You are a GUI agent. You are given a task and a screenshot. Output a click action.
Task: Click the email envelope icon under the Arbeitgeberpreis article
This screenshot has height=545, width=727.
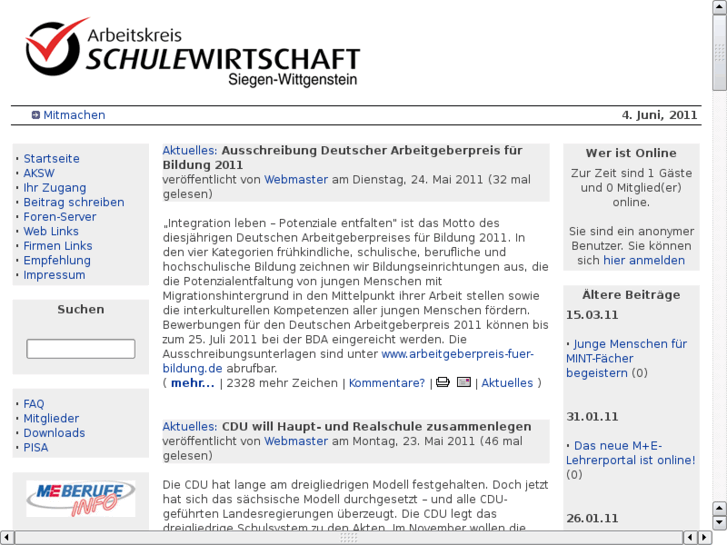pos(464,382)
